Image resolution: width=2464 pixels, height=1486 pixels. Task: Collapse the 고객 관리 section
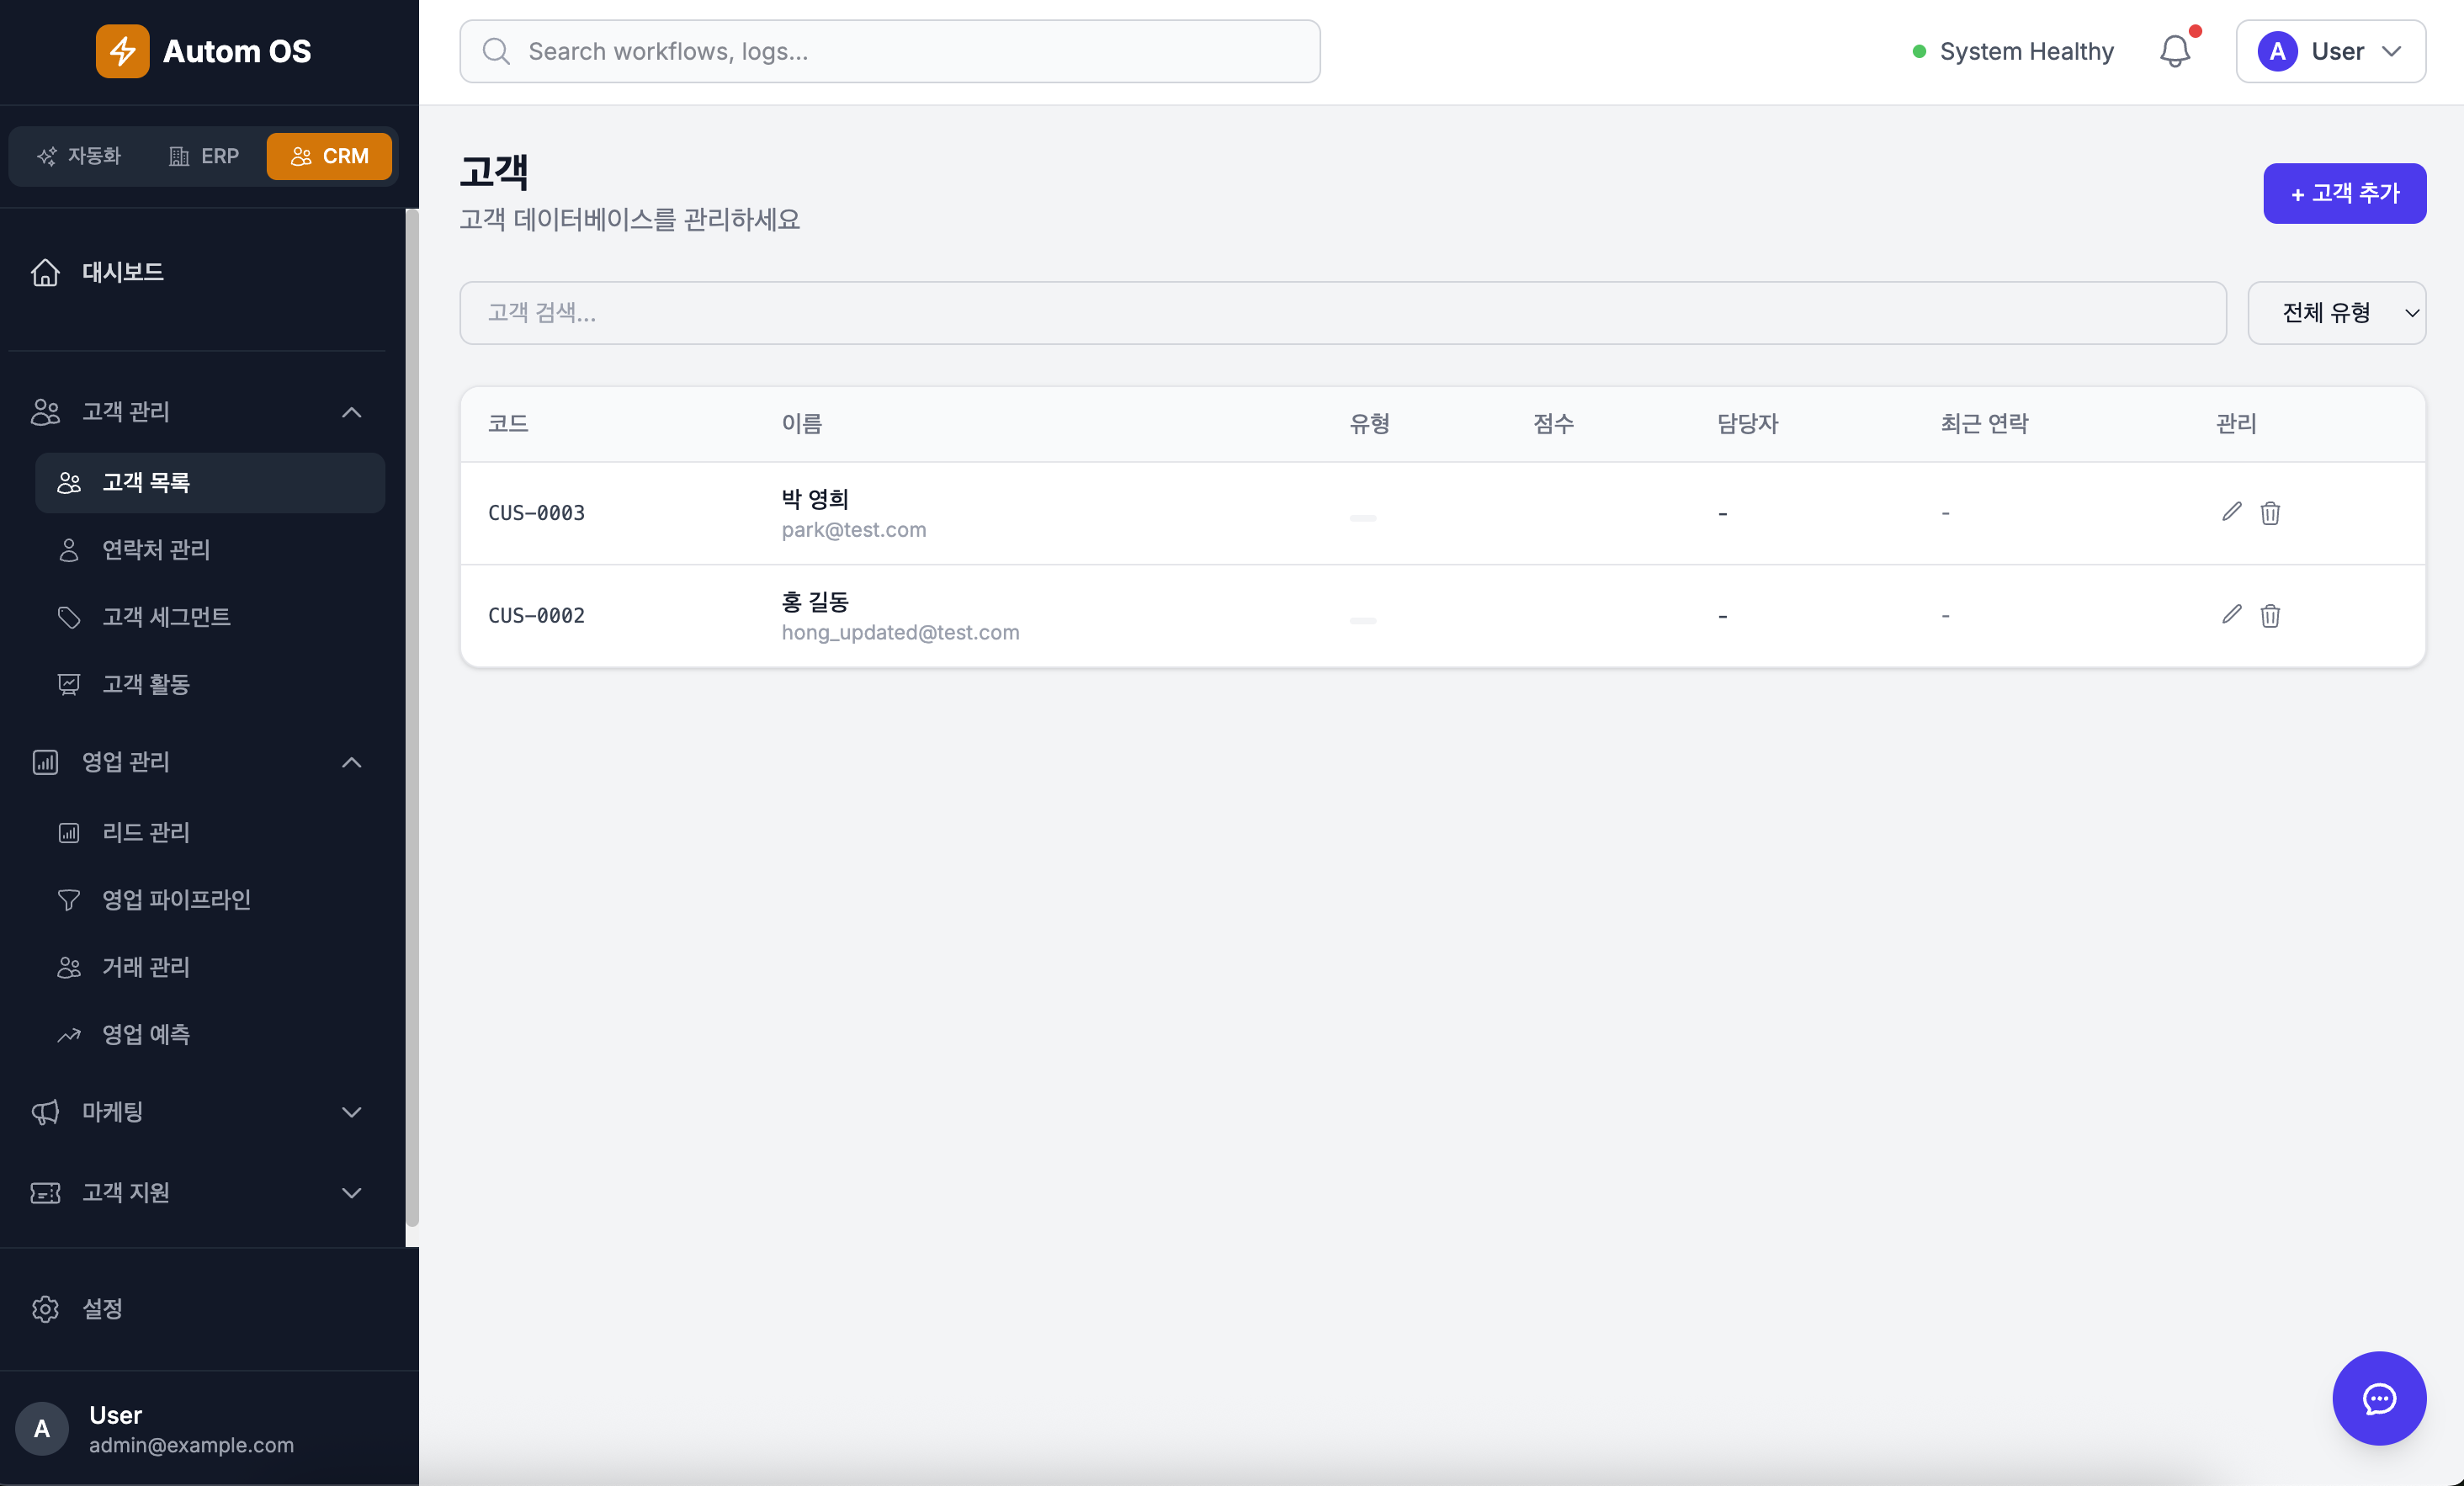(x=351, y=412)
